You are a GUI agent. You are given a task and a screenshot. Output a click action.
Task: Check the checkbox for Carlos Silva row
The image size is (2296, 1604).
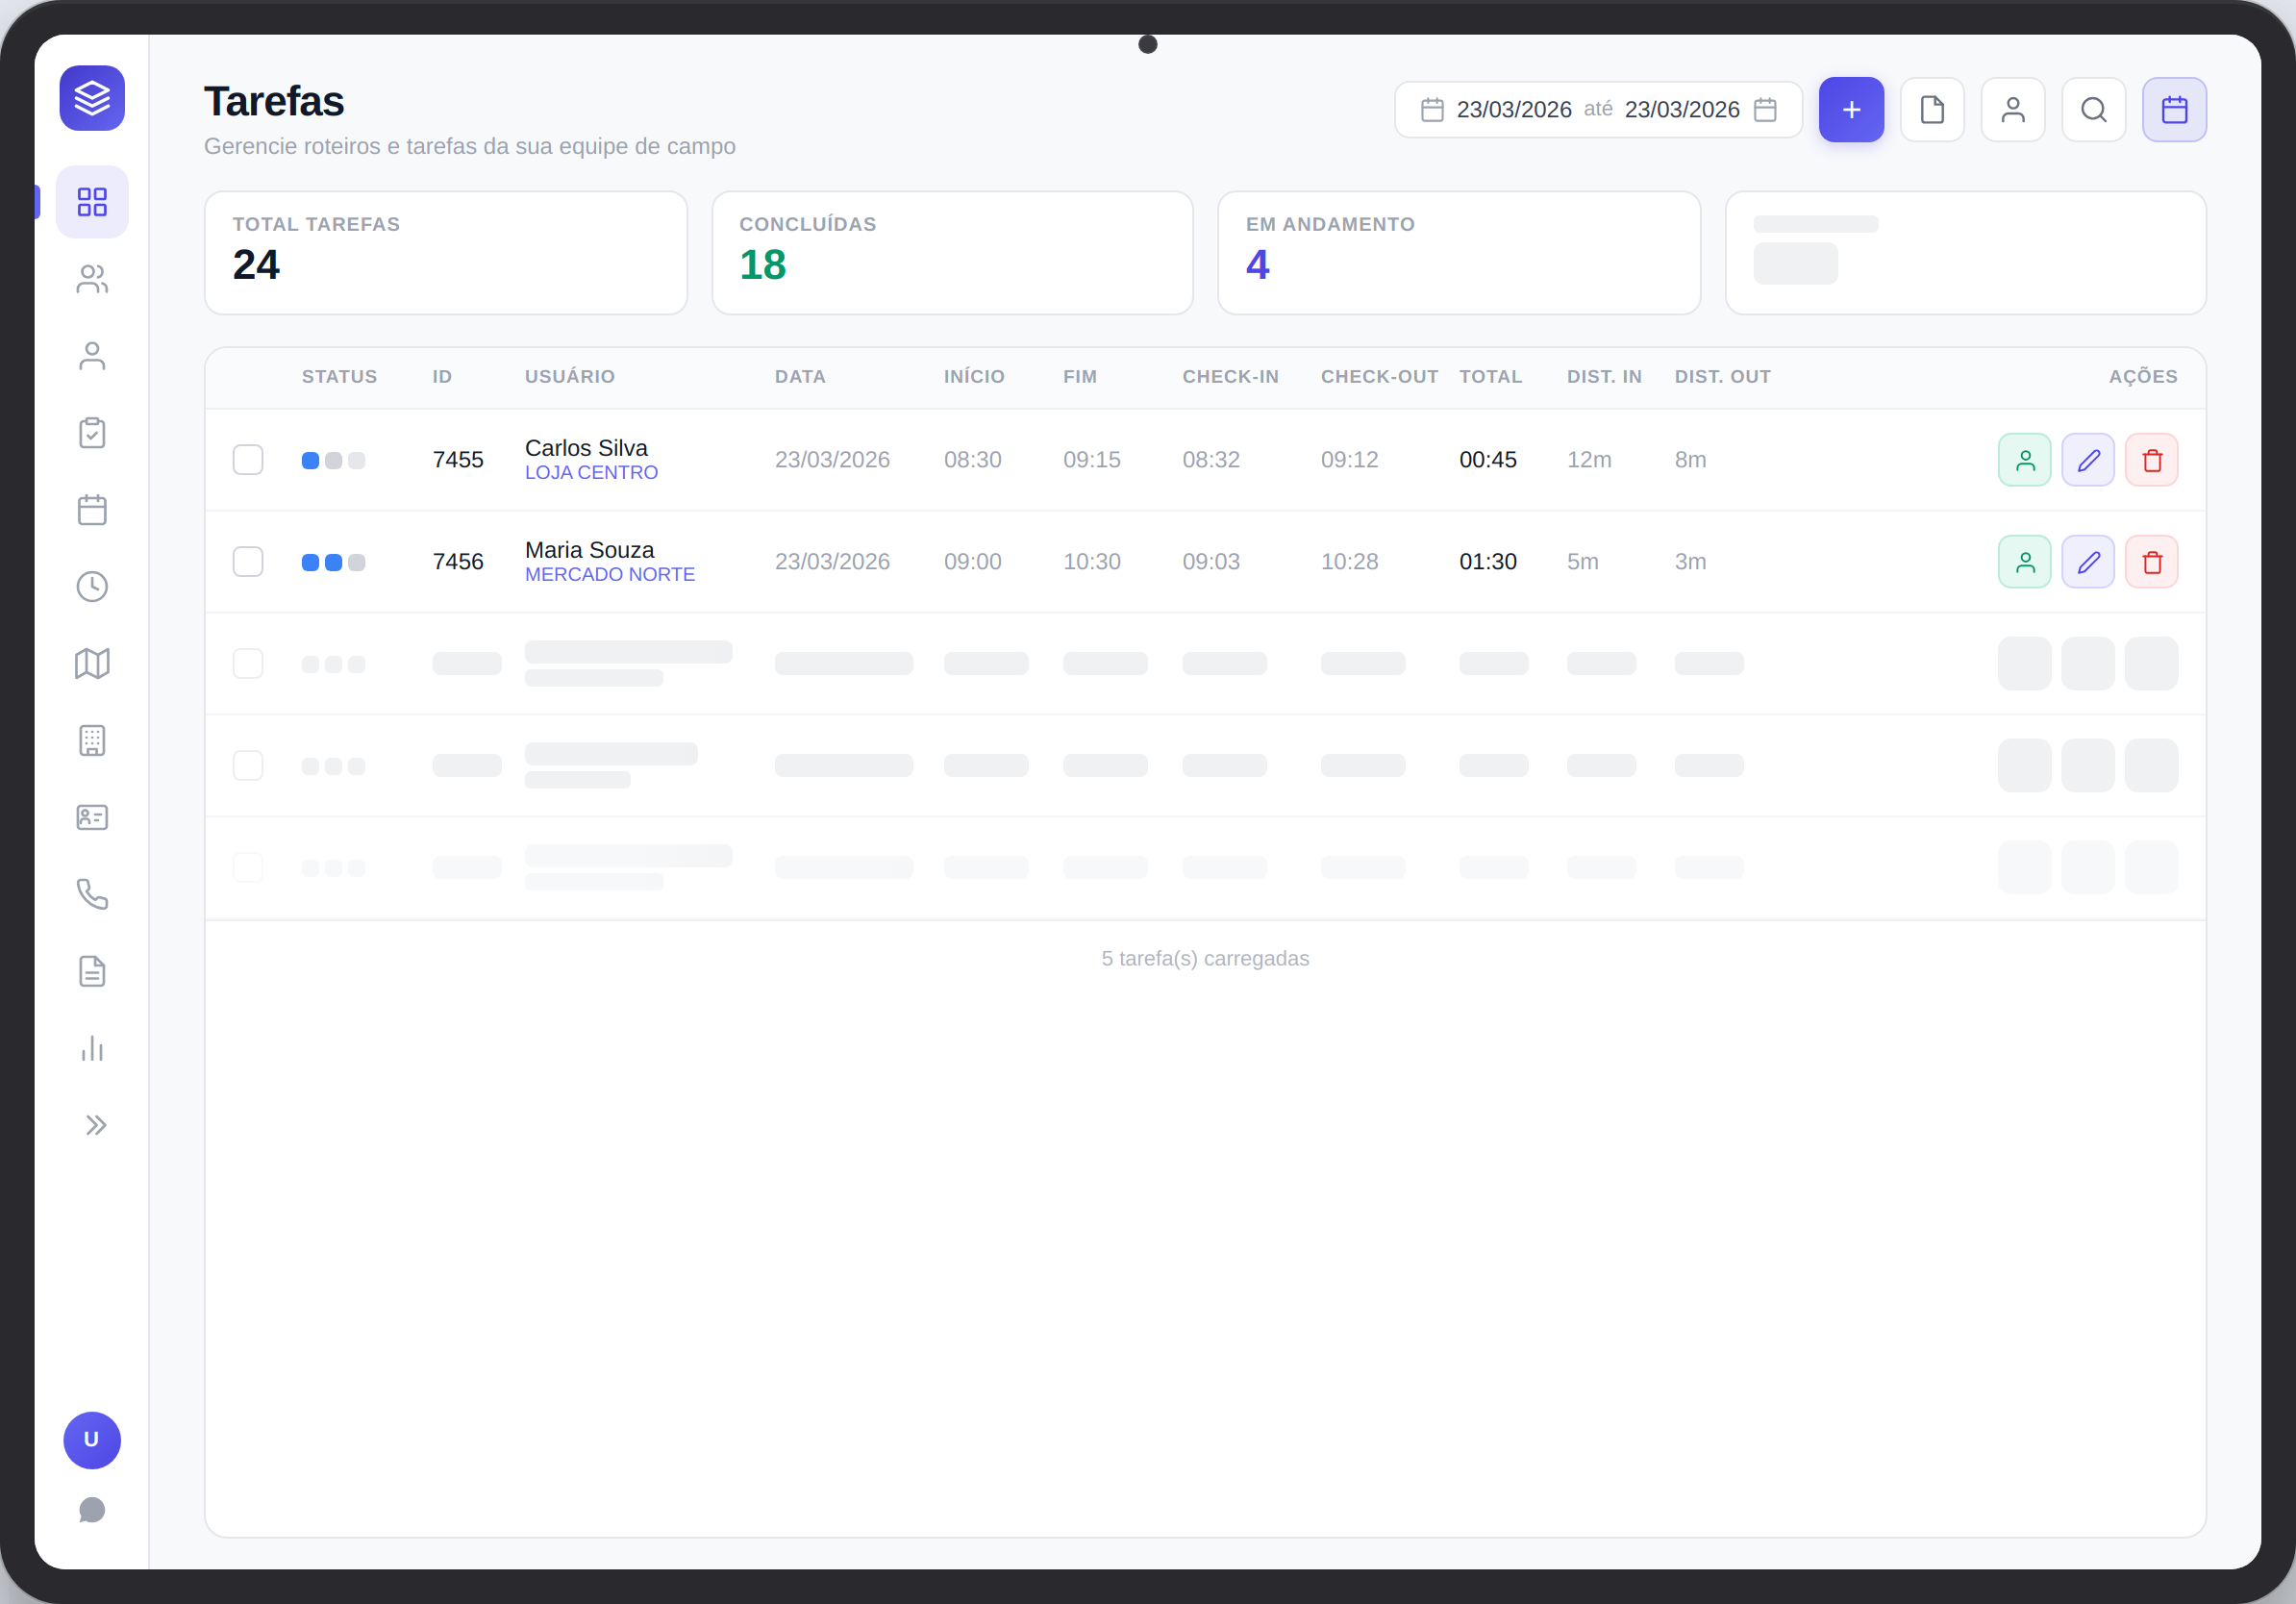pyautogui.click(x=248, y=460)
